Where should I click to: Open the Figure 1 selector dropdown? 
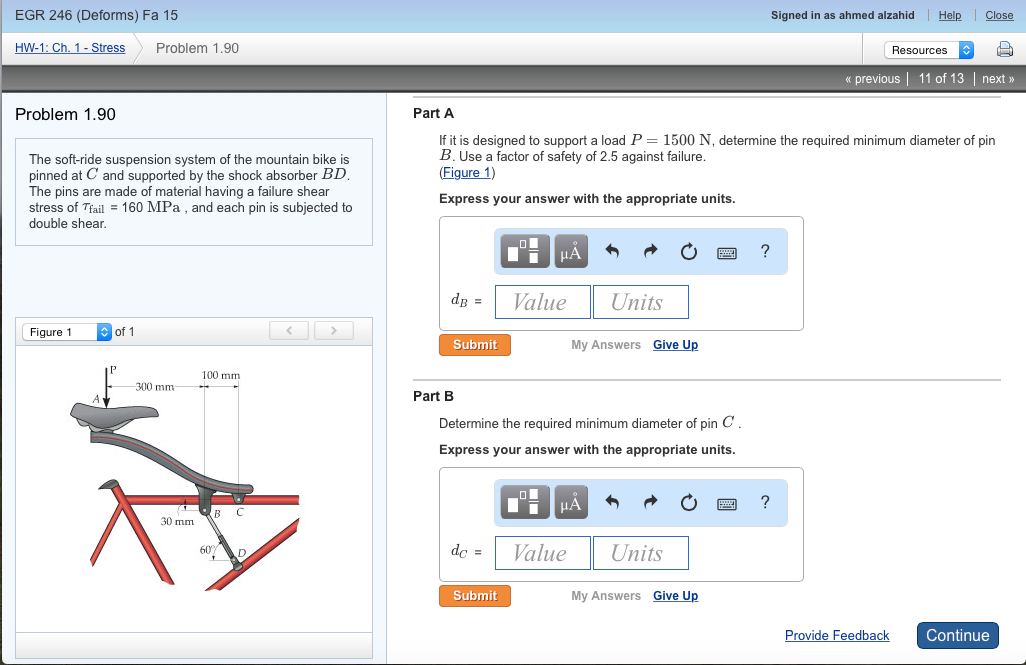[x=66, y=331]
